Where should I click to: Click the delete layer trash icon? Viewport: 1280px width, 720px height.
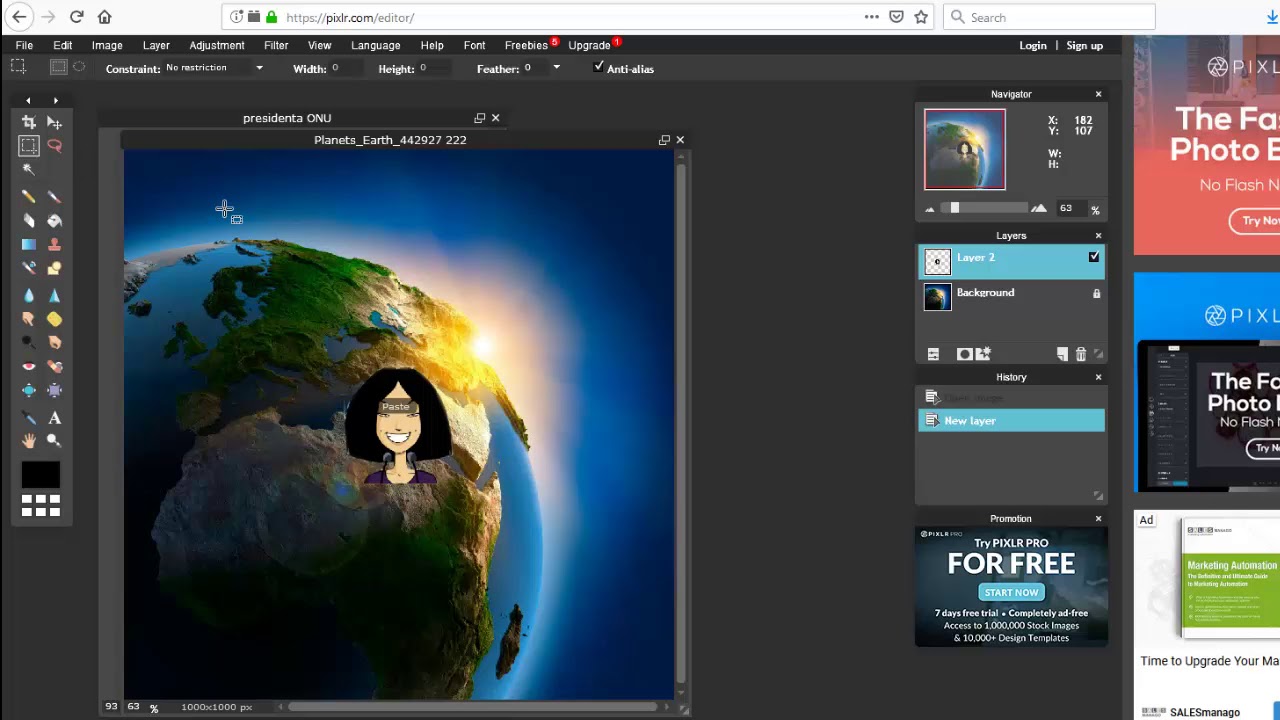1081,354
